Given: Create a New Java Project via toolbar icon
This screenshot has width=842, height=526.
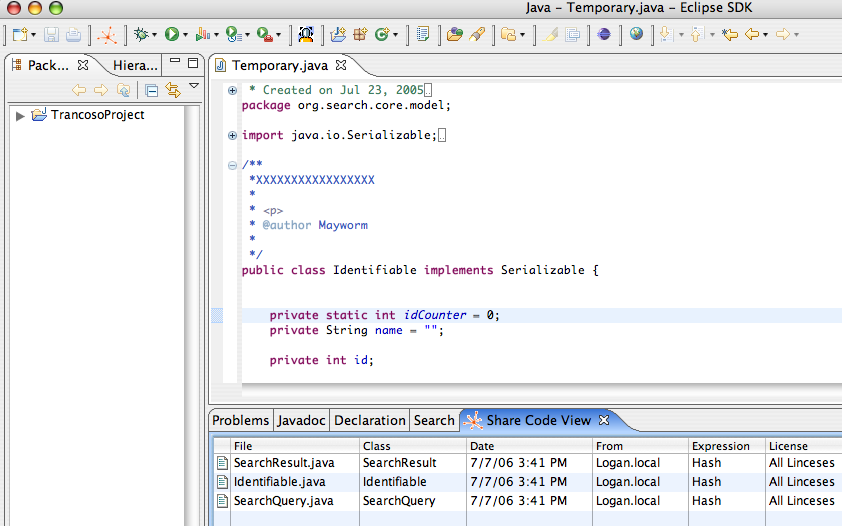Looking at the screenshot, I should pyautogui.click(x=338, y=35).
